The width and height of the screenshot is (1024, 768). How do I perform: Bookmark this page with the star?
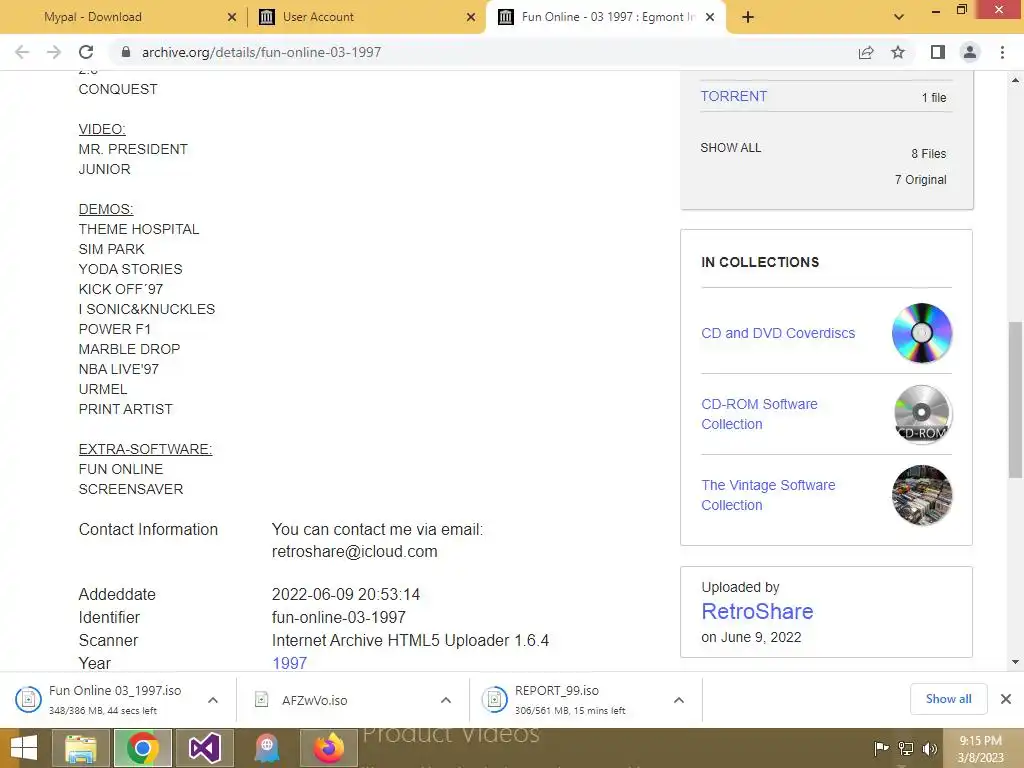click(x=898, y=52)
